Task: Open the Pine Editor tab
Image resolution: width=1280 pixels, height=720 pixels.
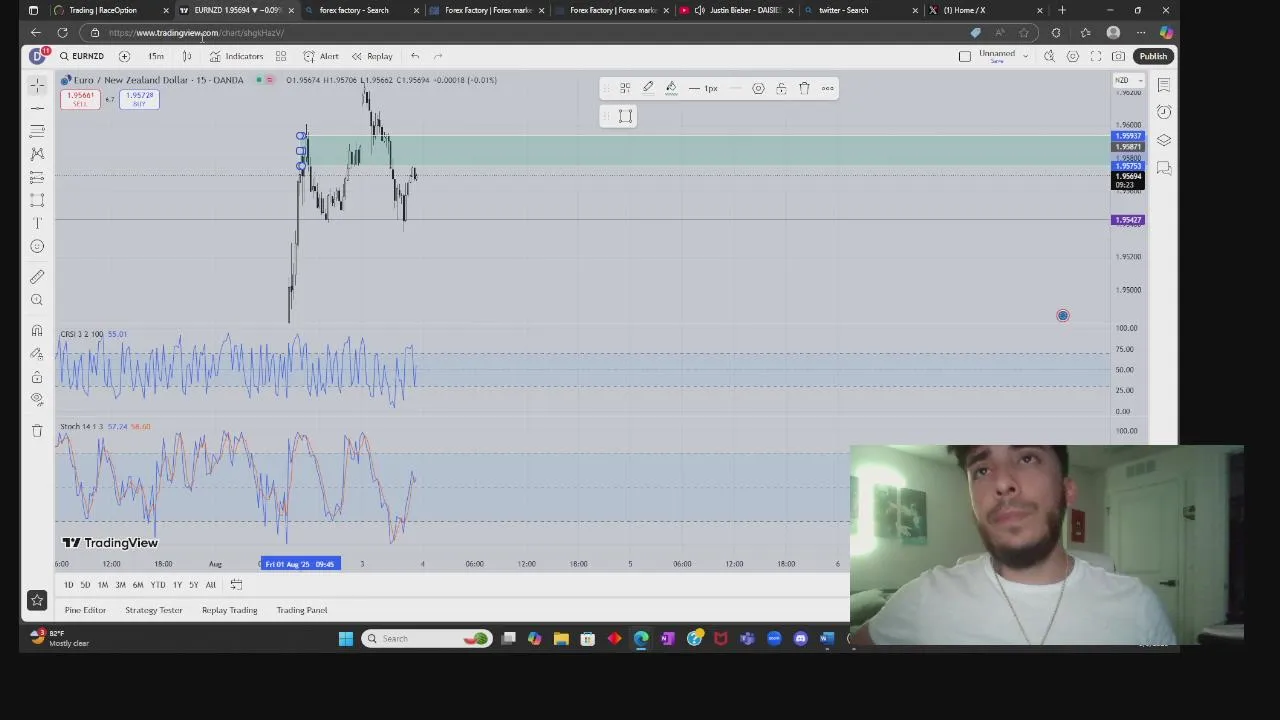Action: click(x=85, y=610)
